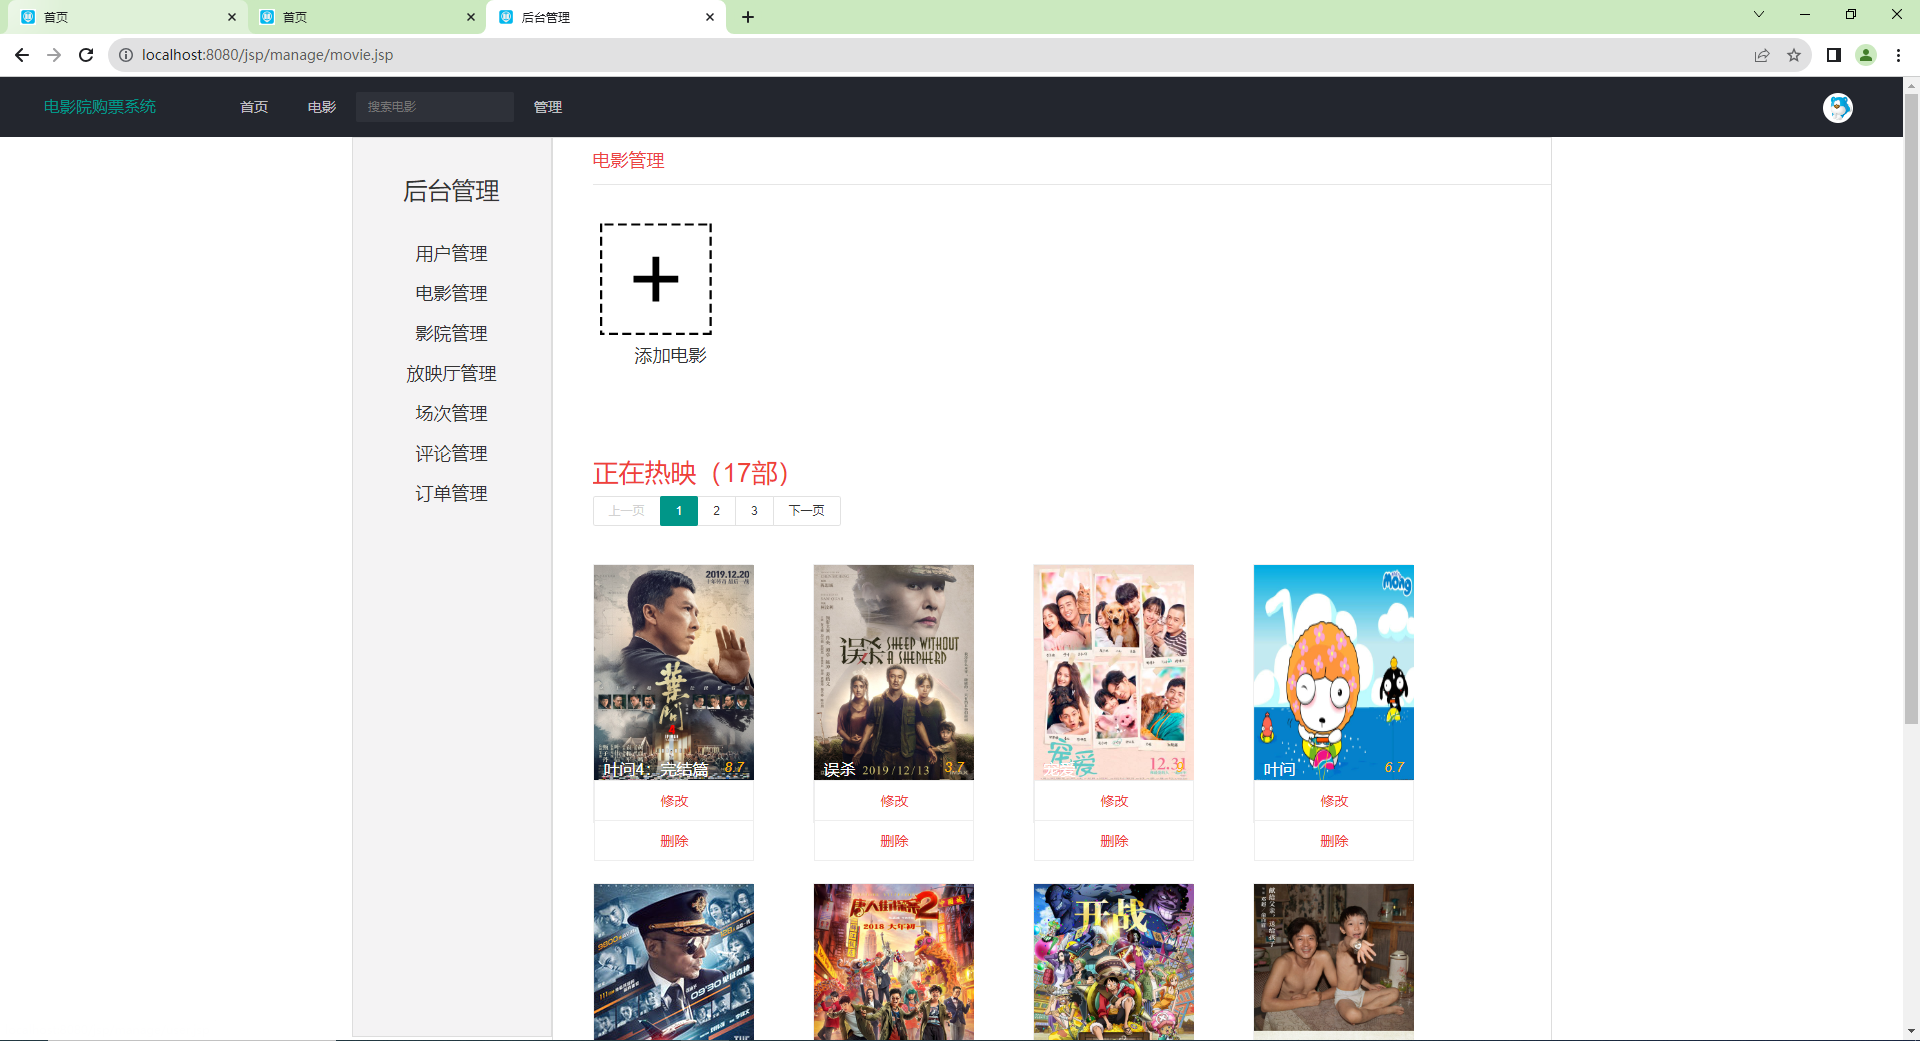1920x1041 pixels.
Task: Click the user avatar in the navbar
Action: coord(1838,107)
